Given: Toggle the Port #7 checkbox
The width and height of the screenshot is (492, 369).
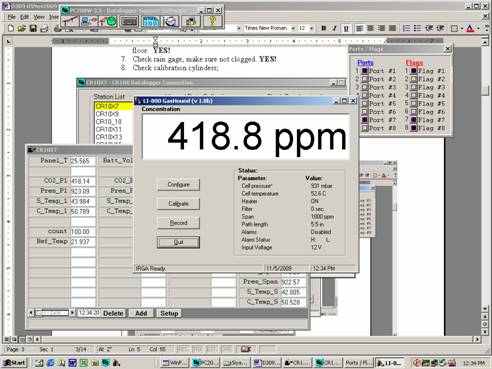Looking at the screenshot, I should point(365,120).
